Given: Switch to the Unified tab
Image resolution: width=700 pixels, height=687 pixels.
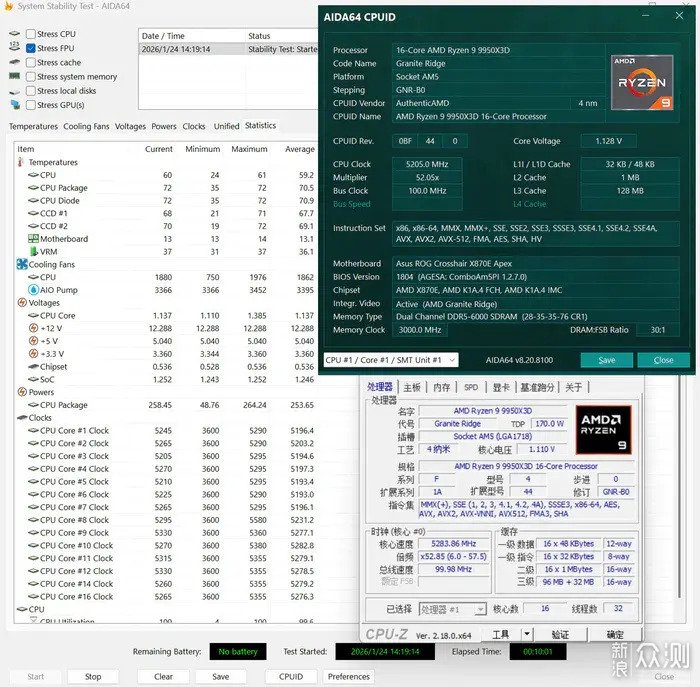Looking at the screenshot, I should click(x=226, y=126).
